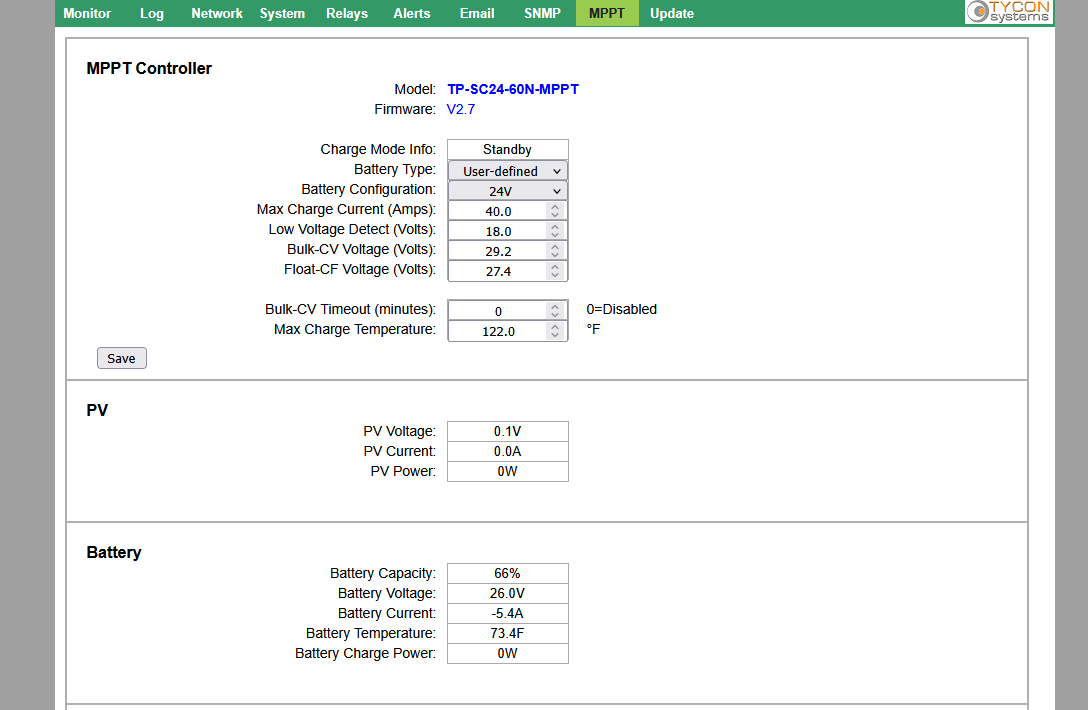This screenshot has height=710, width=1088.
Task: Click the PV Current value 0.0A
Action: click(x=508, y=451)
